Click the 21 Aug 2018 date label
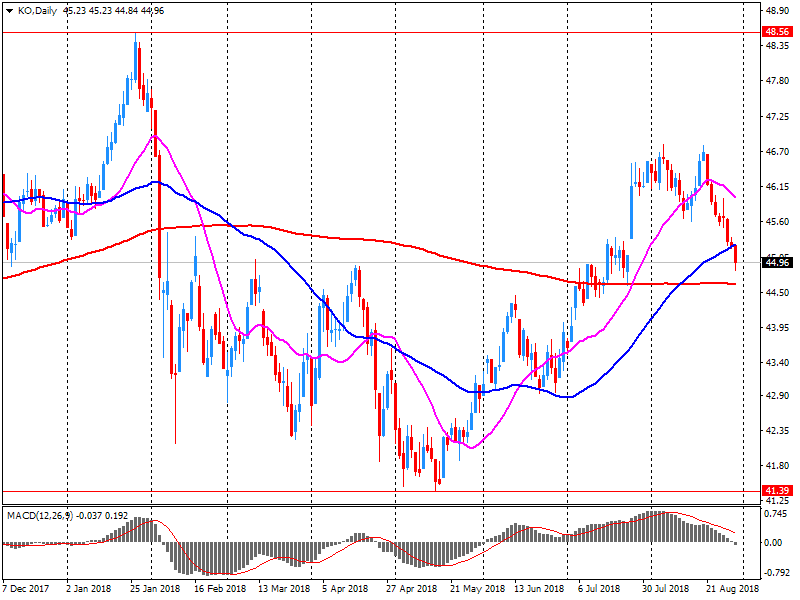This screenshot has width=800, height=600. point(732,589)
